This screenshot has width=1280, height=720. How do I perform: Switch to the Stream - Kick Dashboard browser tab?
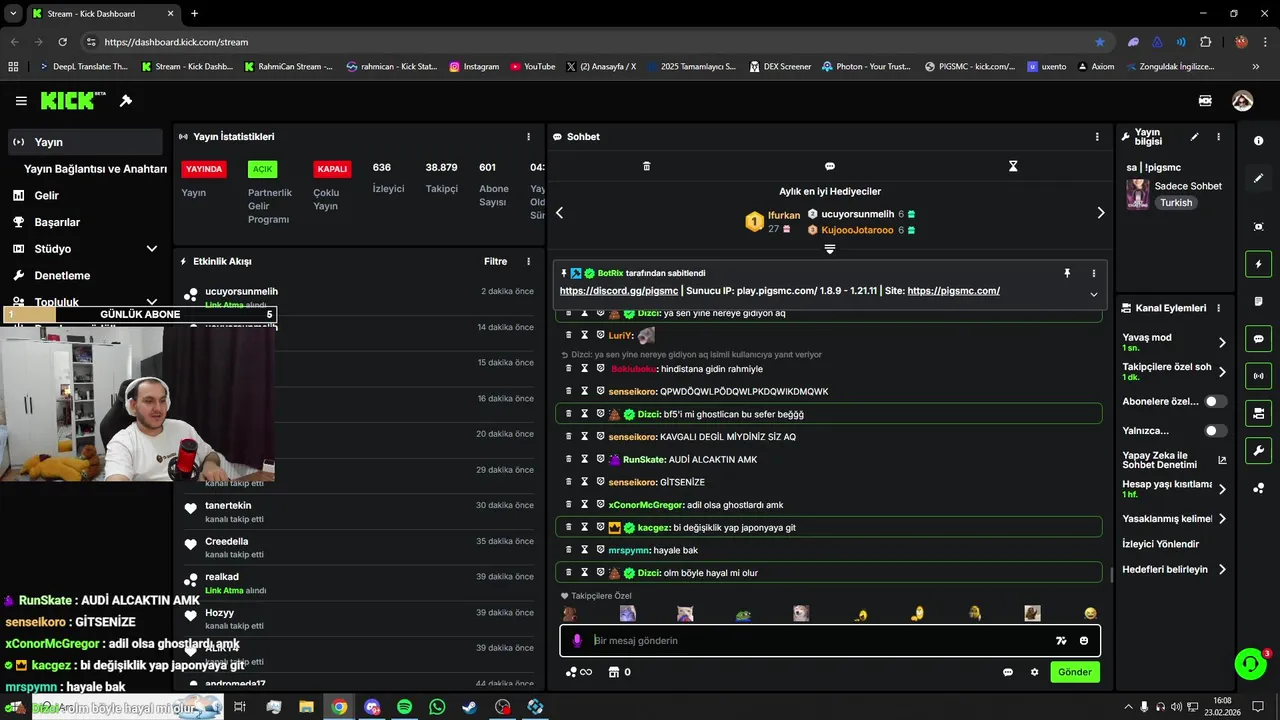[103, 14]
